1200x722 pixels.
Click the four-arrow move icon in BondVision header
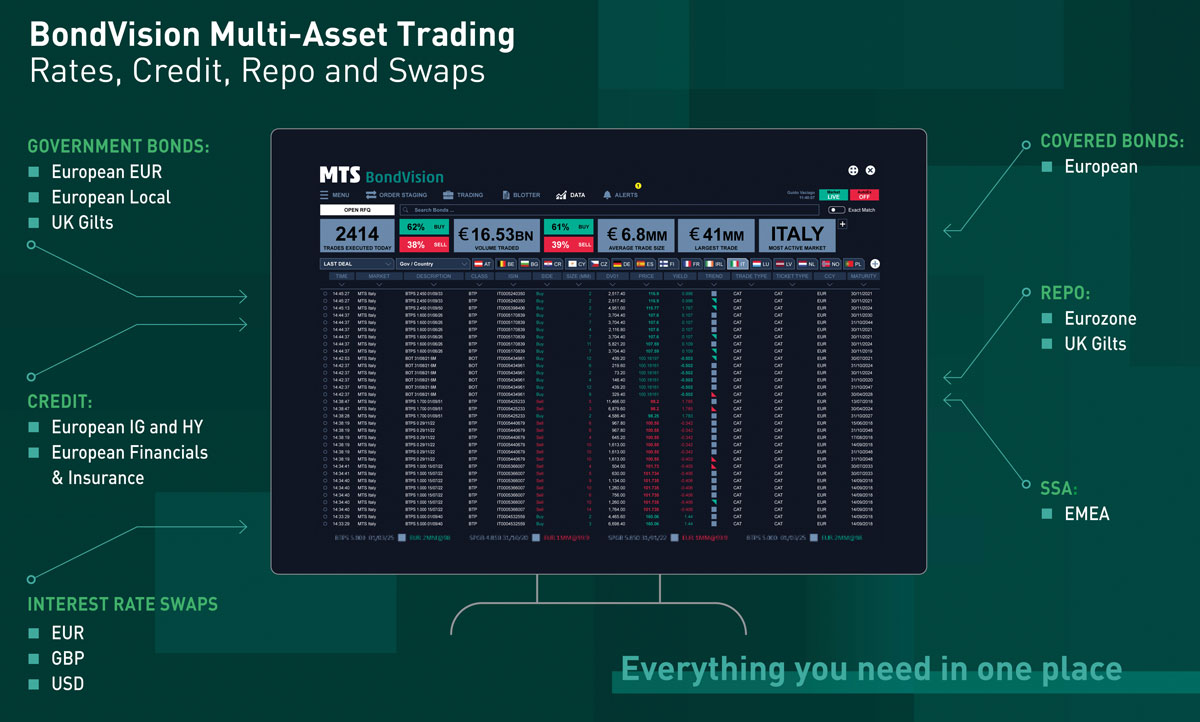[x=853, y=170]
